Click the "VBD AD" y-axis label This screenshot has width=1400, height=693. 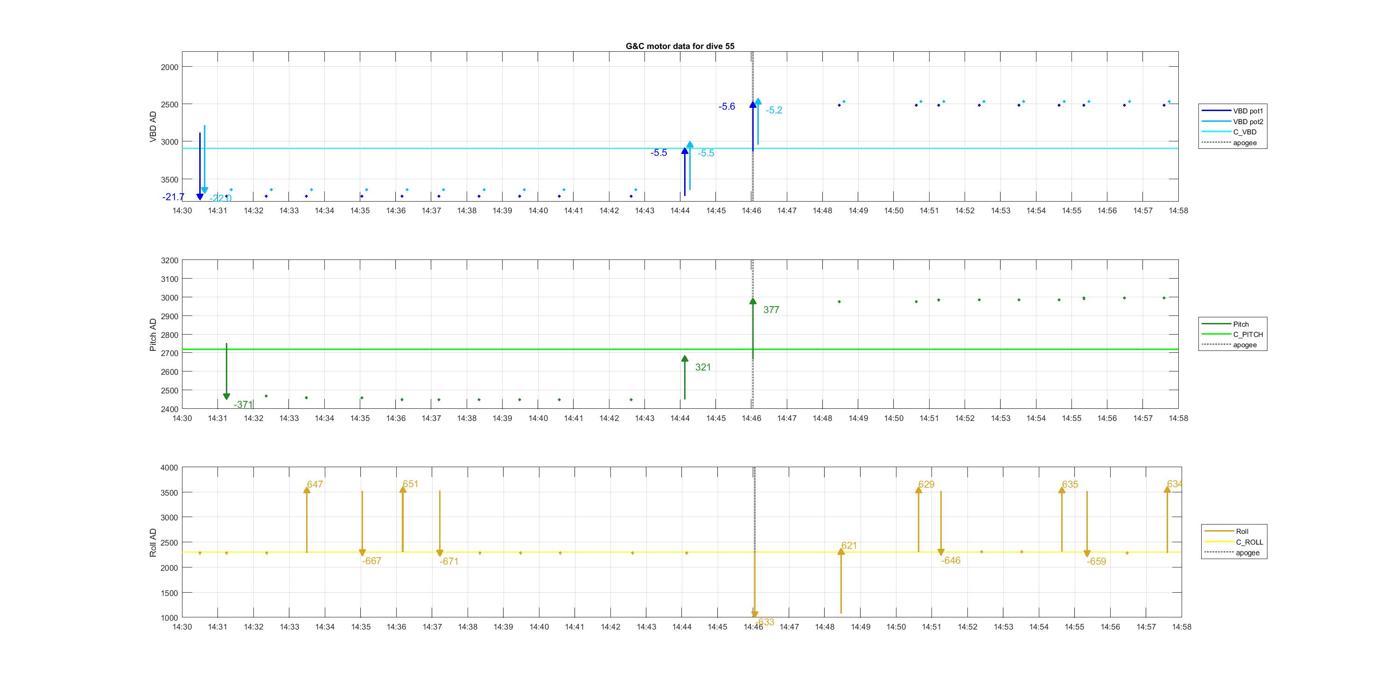tap(154, 127)
